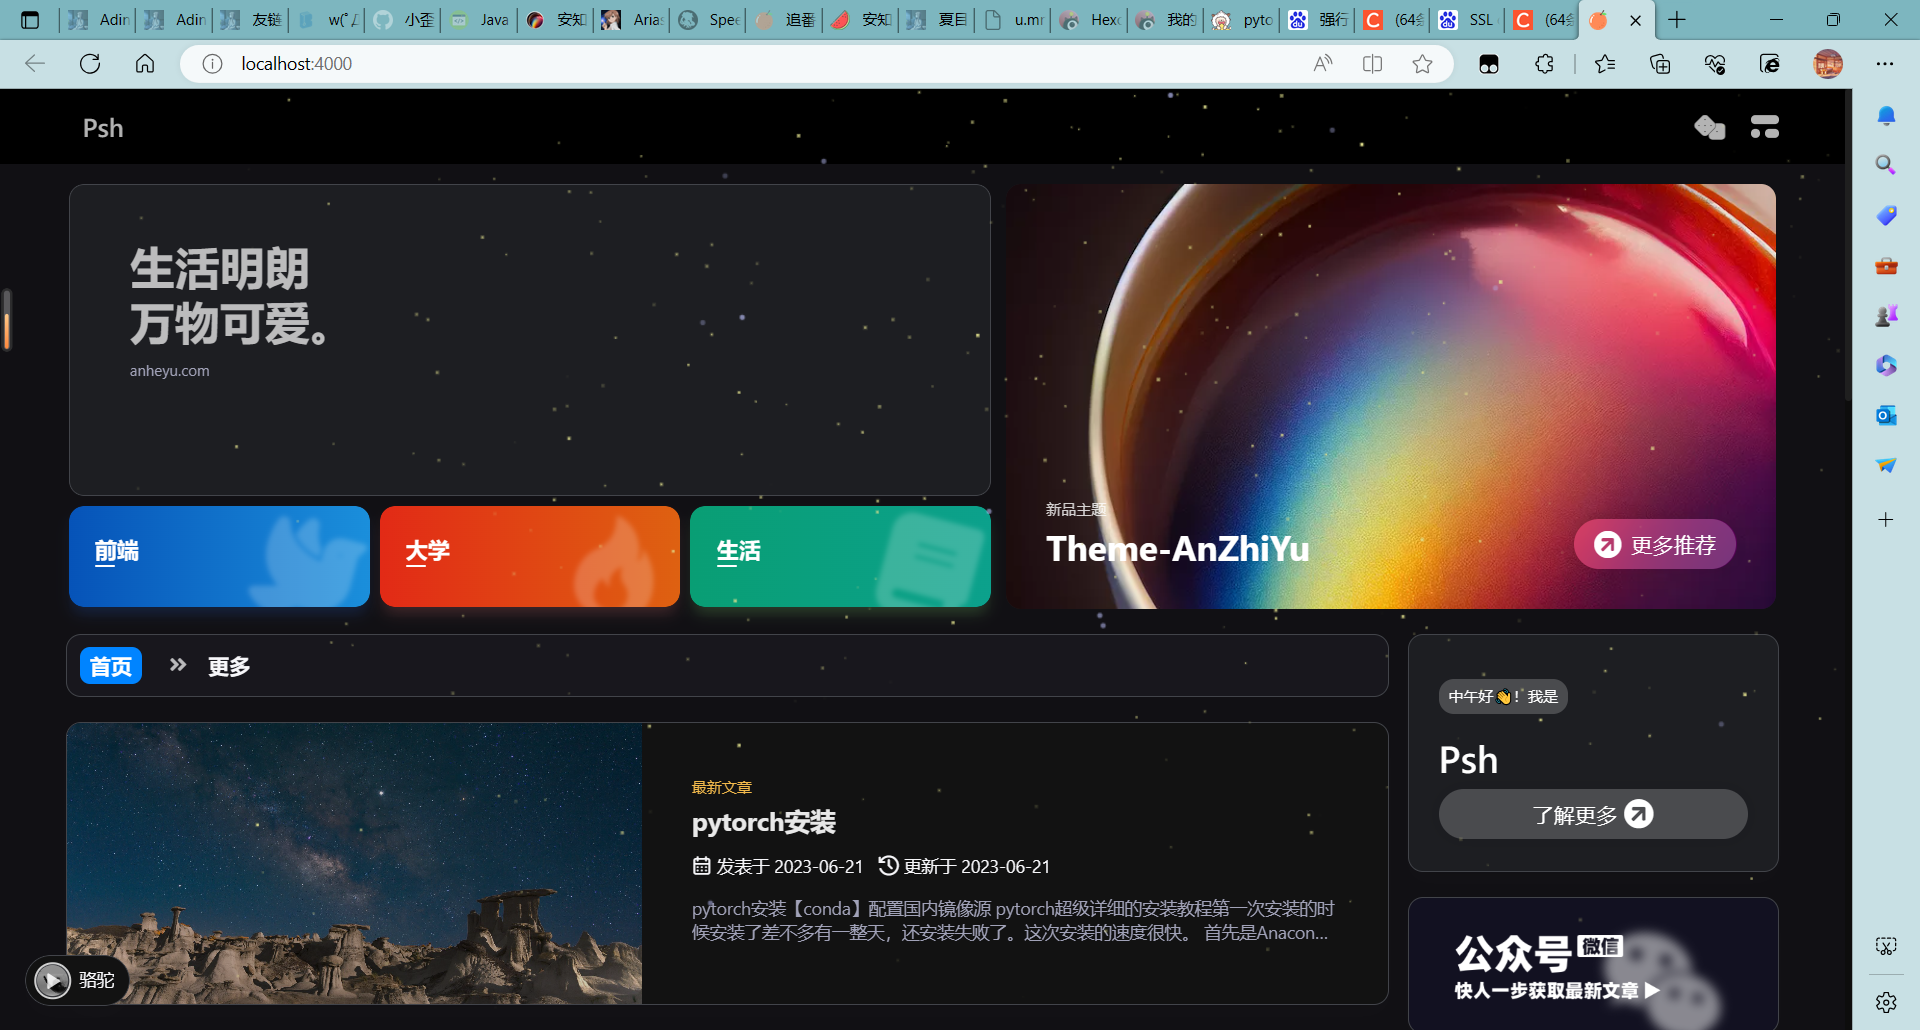Expand sidebar with the plus customize button
Image resolution: width=1920 pixels, height=1030 pixels.
coord(1886,519)
